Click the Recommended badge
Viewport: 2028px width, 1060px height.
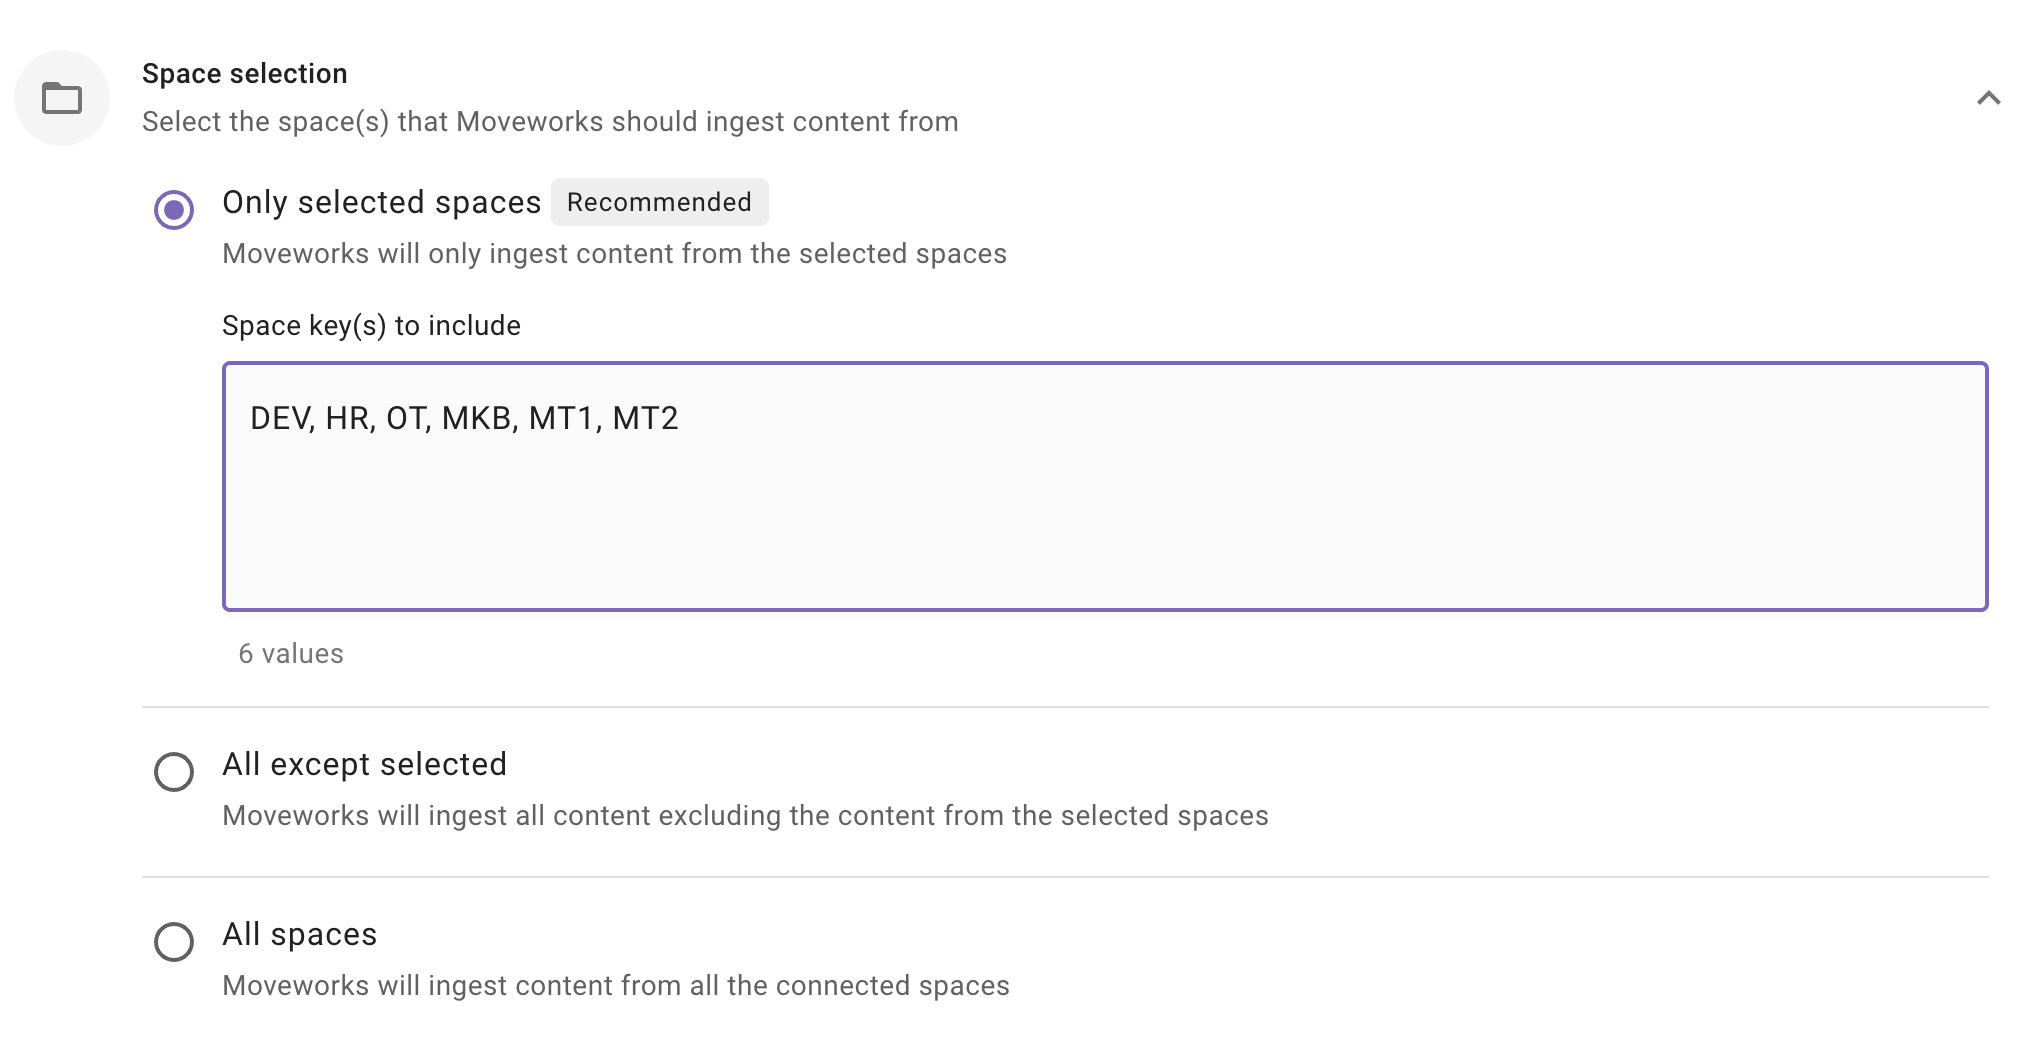click(659, 202)
